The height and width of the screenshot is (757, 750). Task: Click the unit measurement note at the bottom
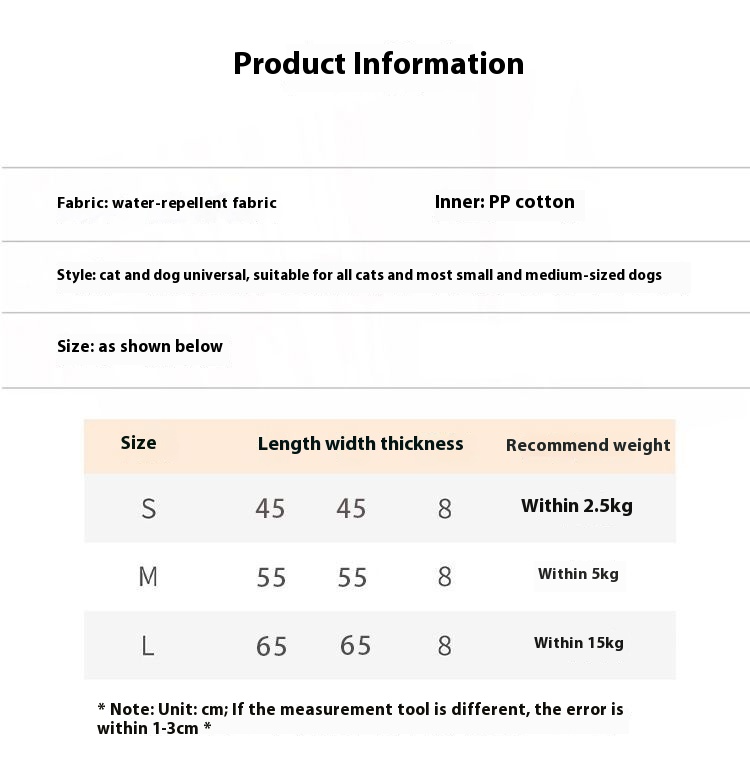360,718
